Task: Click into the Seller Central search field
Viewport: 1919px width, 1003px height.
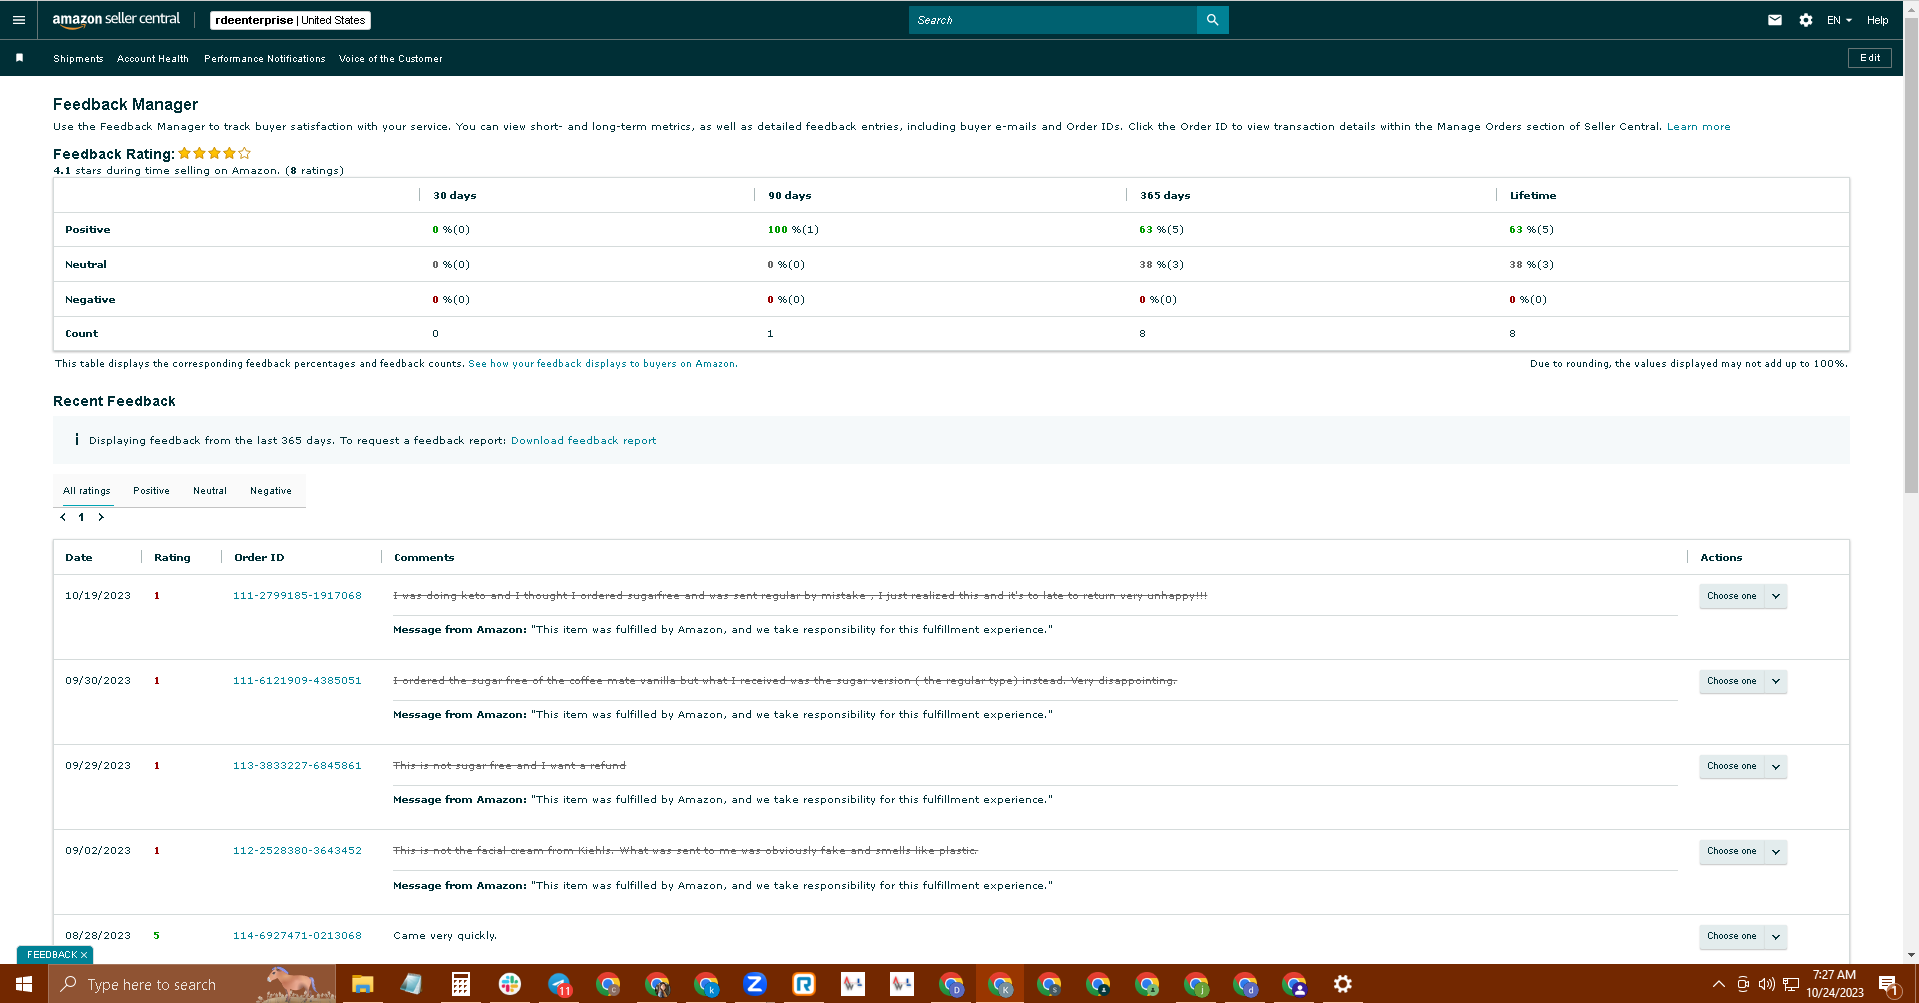Action: point(1053,20)
